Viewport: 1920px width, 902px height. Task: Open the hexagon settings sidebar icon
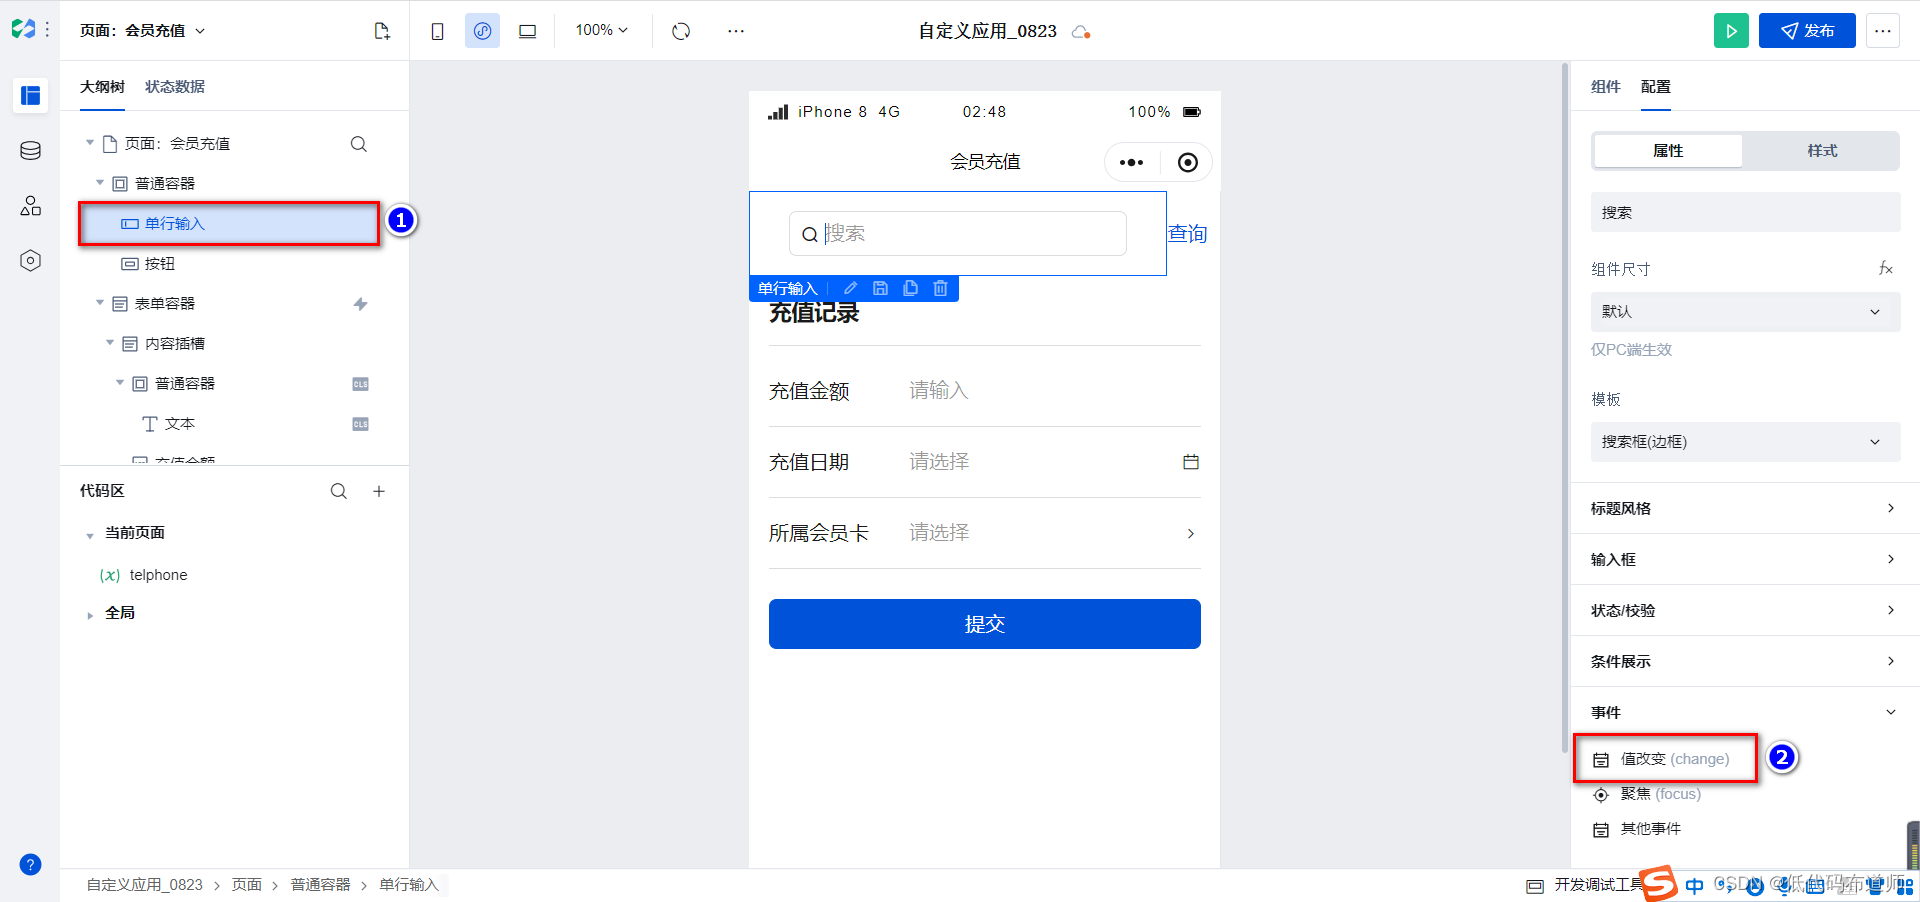click(x=31, y=261)
